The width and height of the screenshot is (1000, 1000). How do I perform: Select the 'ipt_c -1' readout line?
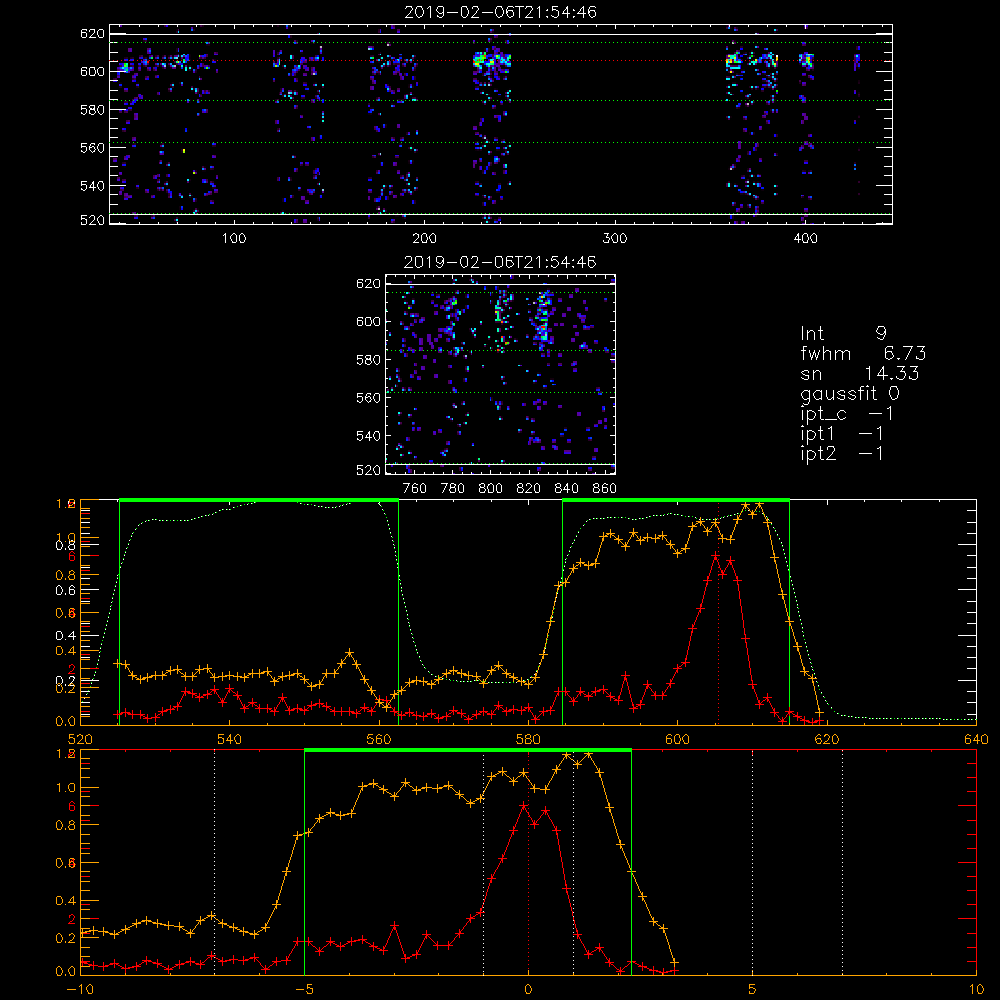(846, 414)
